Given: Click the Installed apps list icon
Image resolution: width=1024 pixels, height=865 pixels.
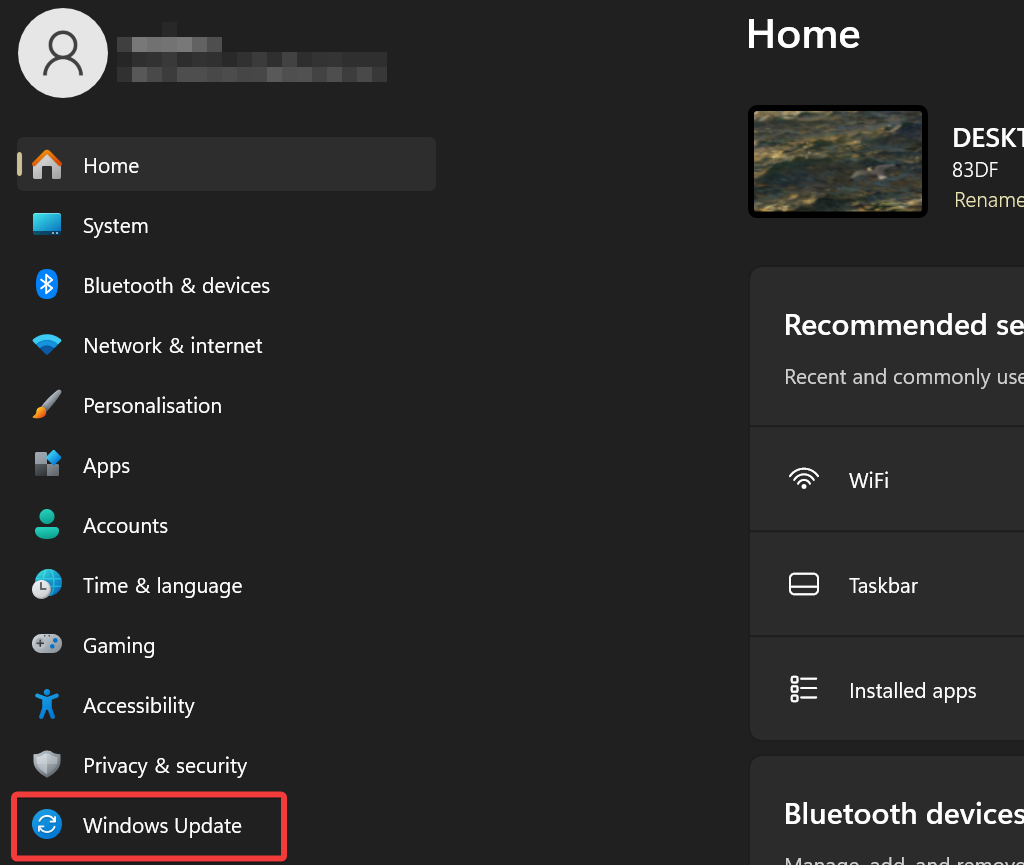Looking at the screenshot, I should click(x=804, y=689).
